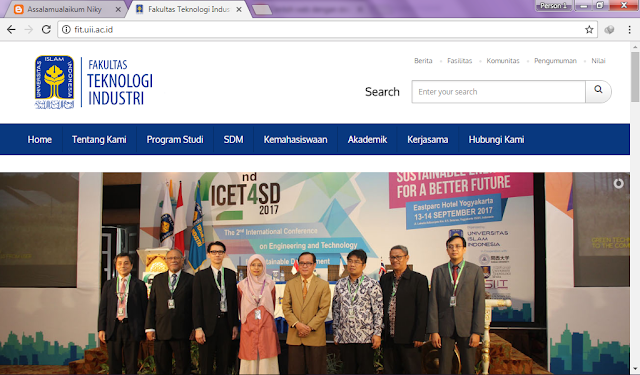Open the Program Studi menu
Screen dimensions: 640x375
click(175, 140)
